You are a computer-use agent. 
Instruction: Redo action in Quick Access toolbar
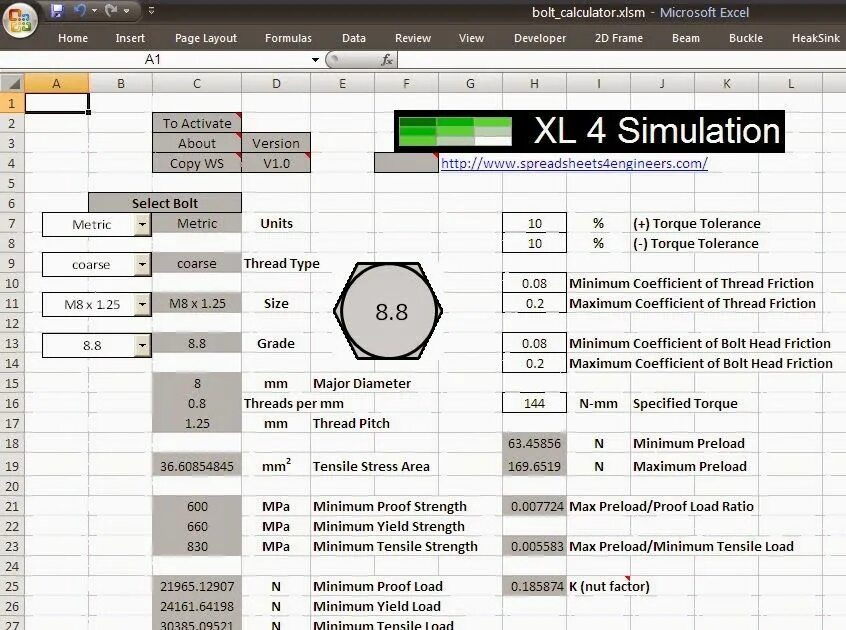coord(112,10)
